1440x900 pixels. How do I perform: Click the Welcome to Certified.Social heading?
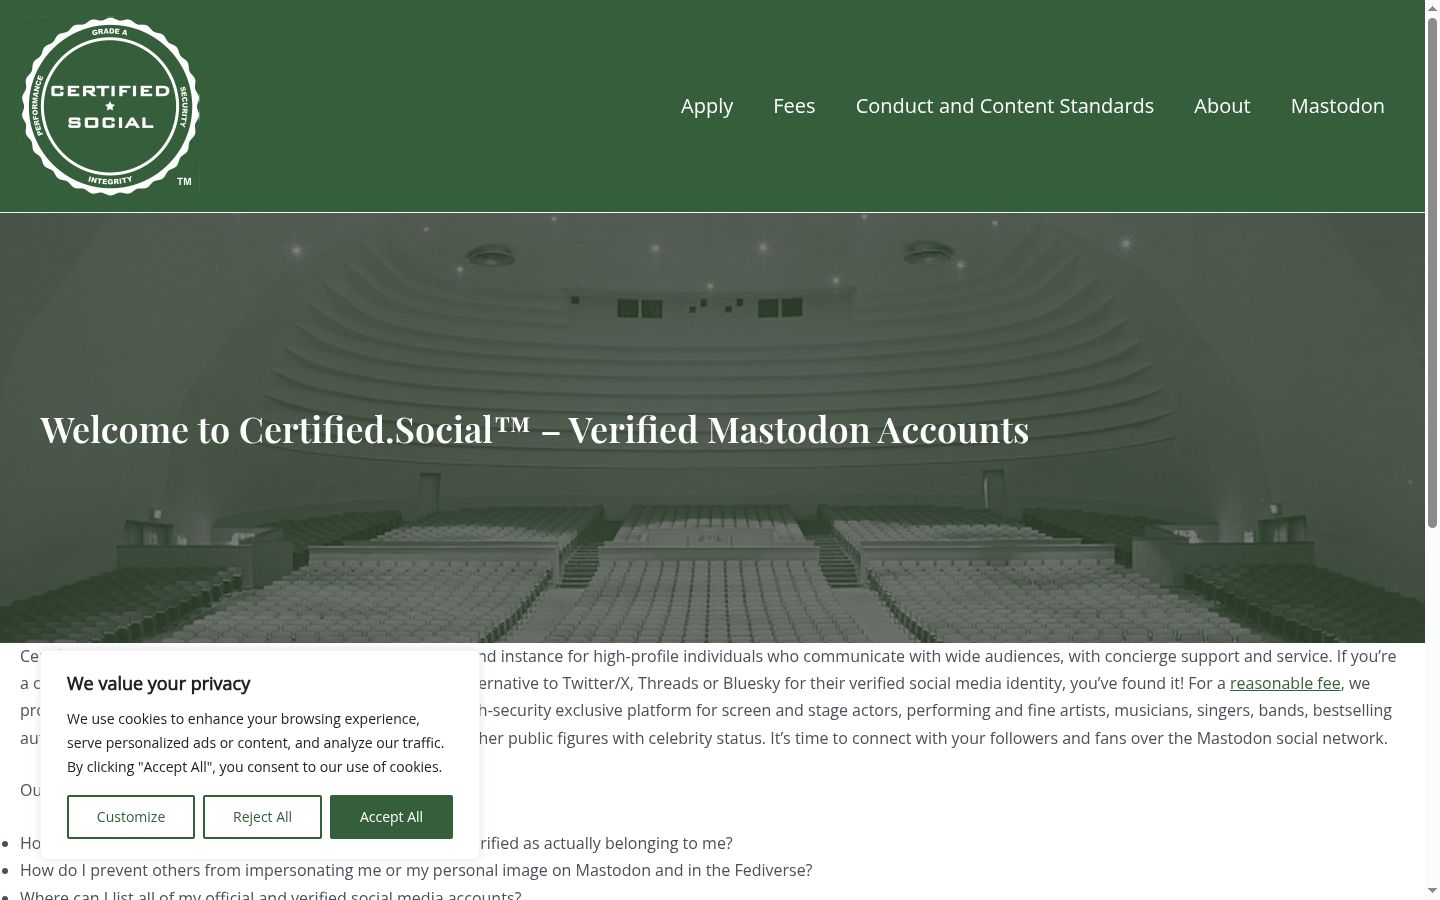coord(534,429)
